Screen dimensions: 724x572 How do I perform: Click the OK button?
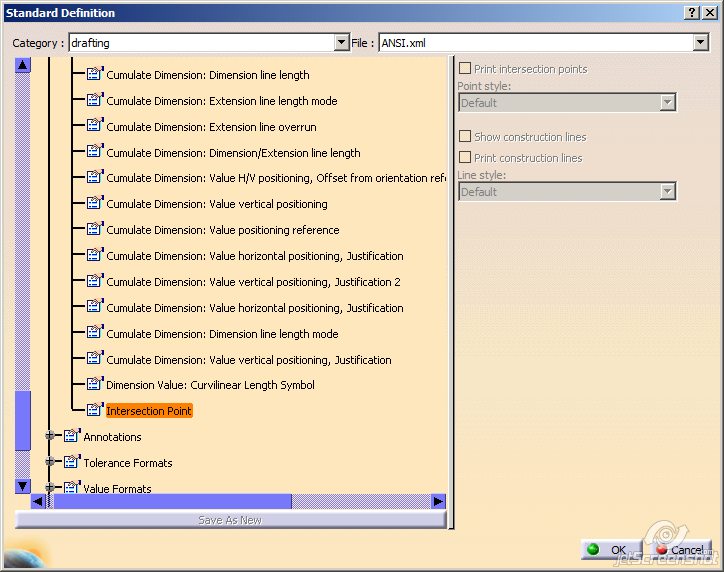(x=611, y=549)
